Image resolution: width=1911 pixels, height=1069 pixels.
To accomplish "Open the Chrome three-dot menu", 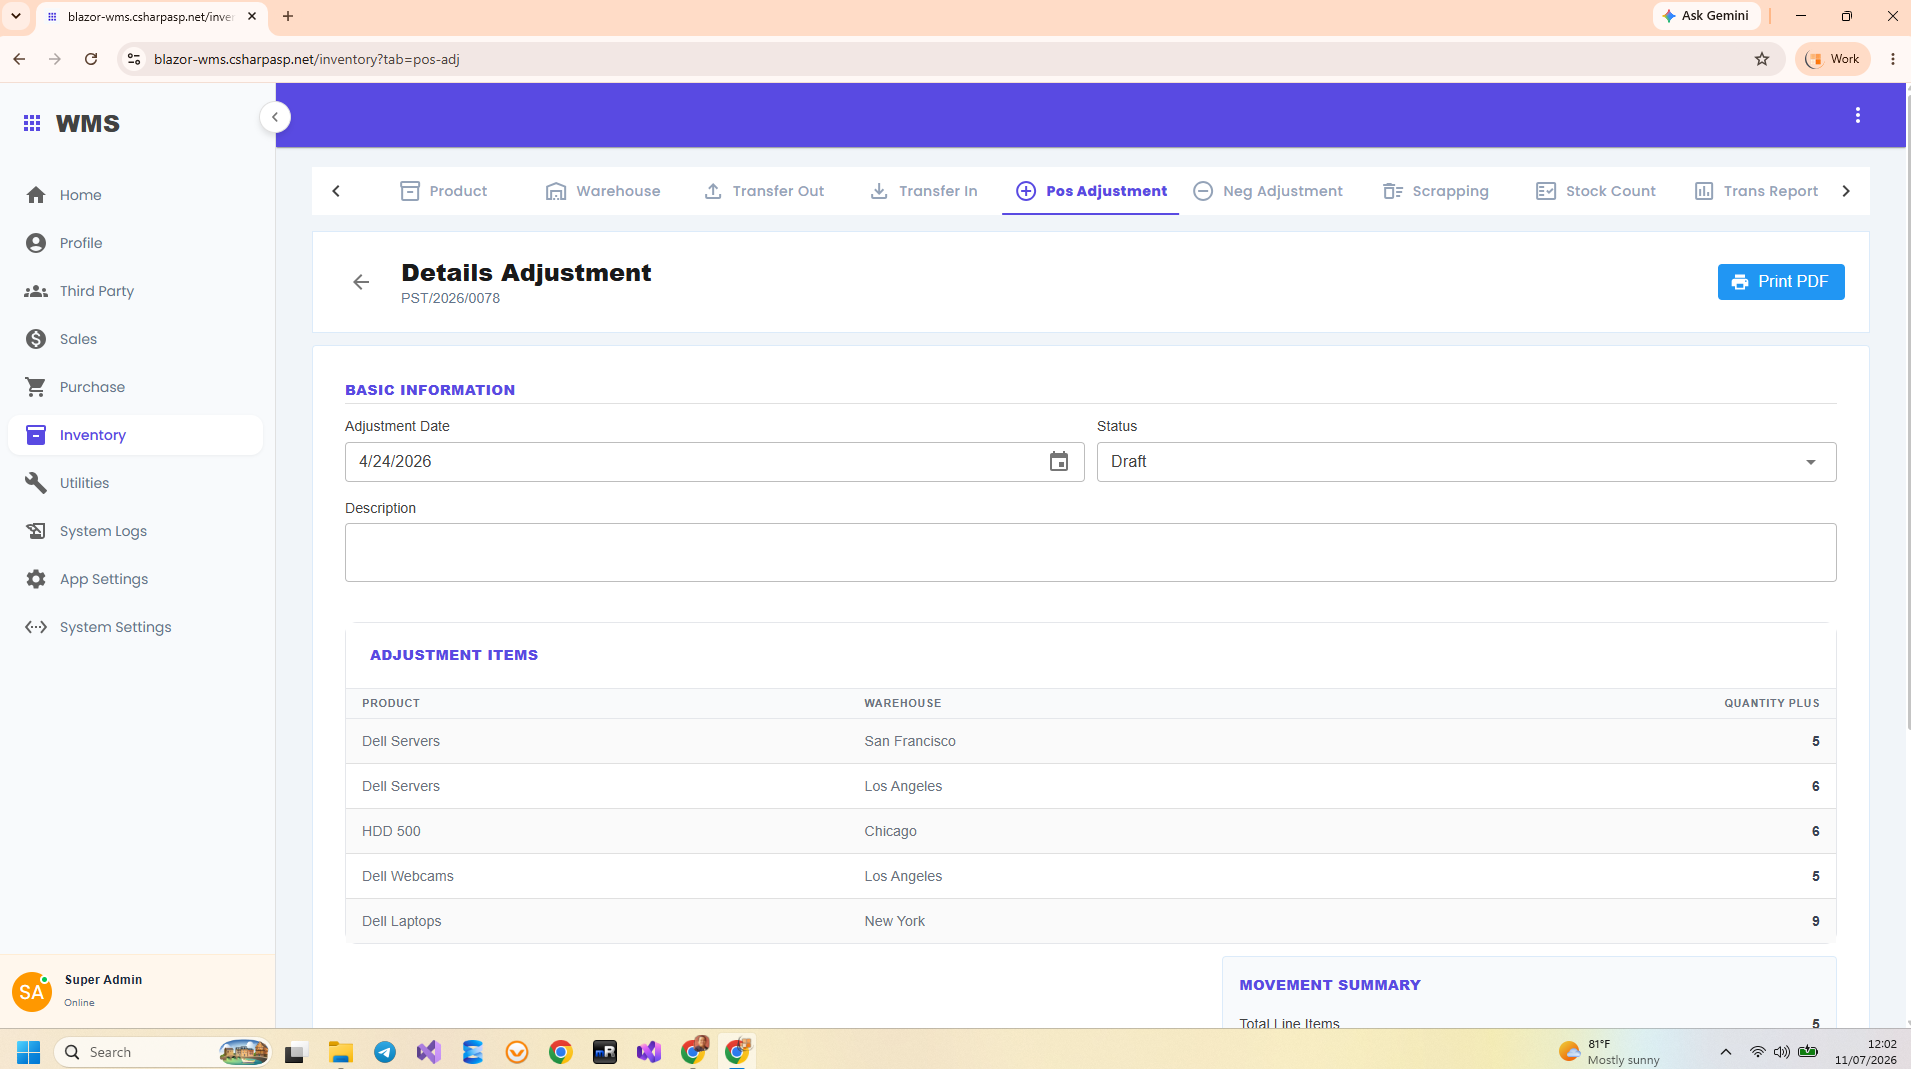I will [x=1892, y=59].
